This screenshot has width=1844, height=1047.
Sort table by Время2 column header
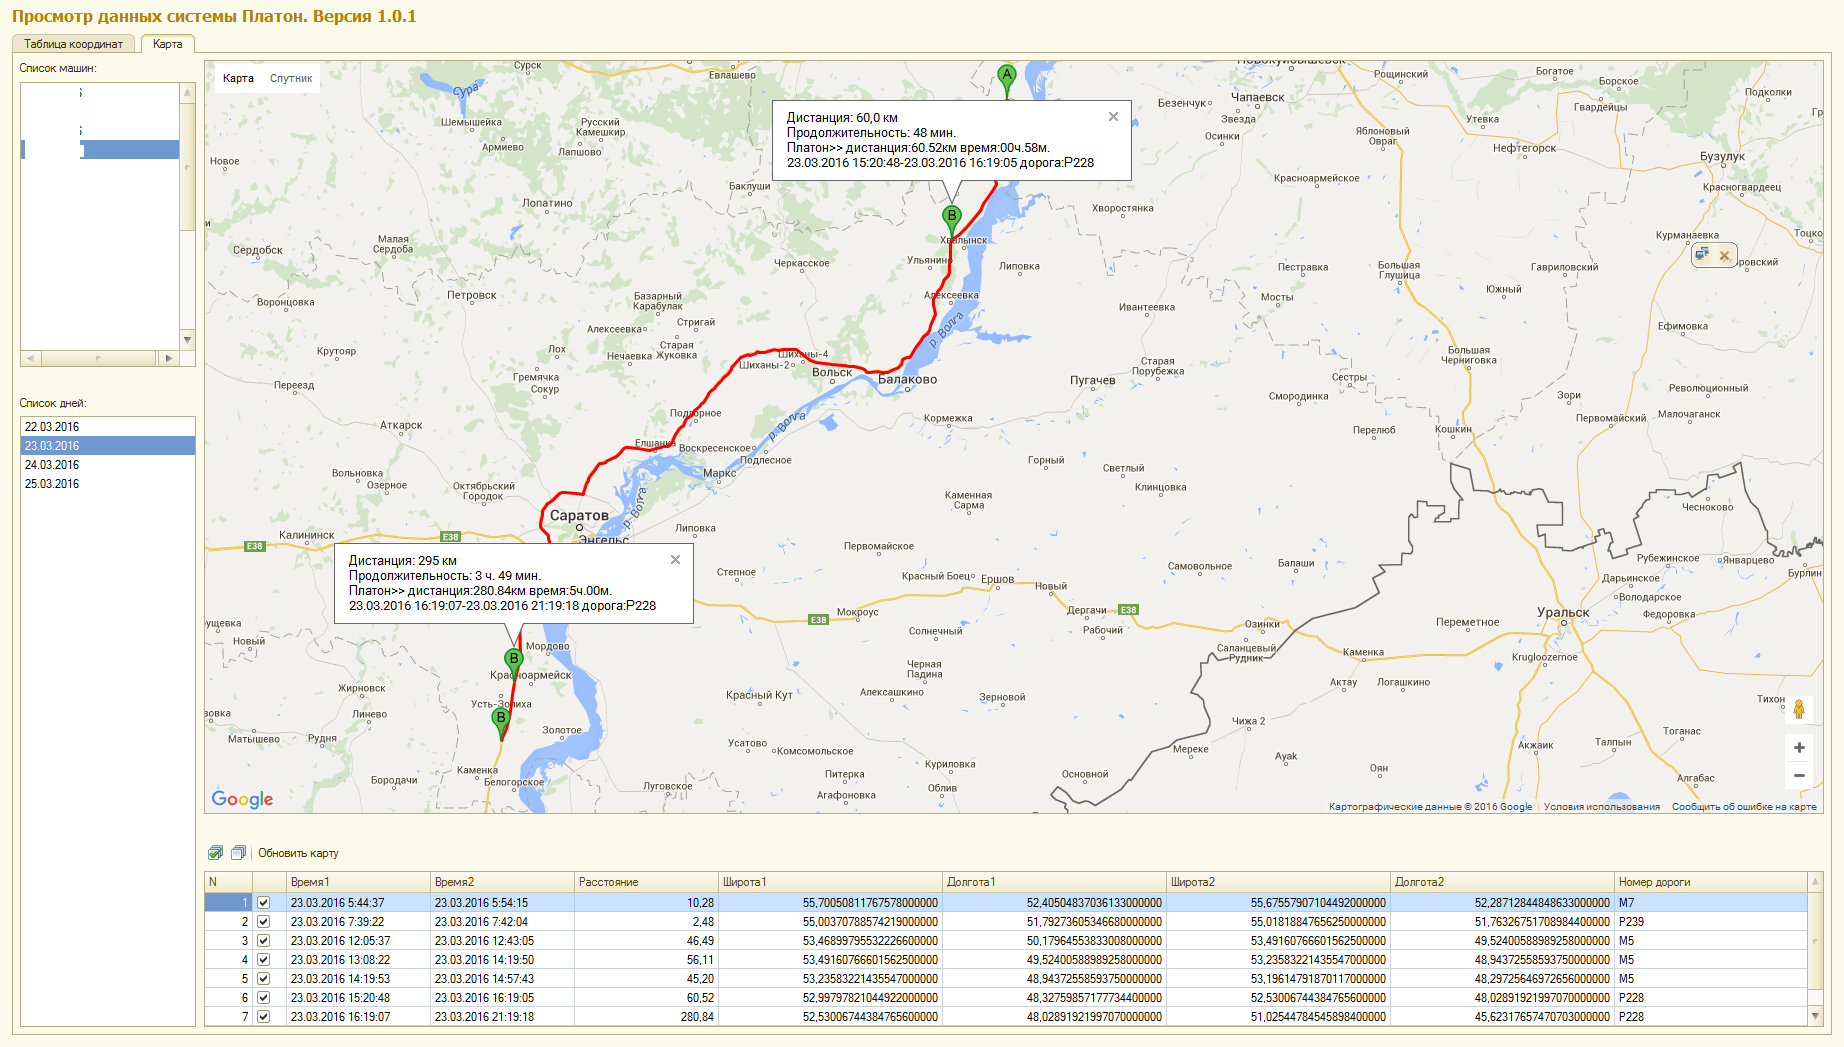502,882
